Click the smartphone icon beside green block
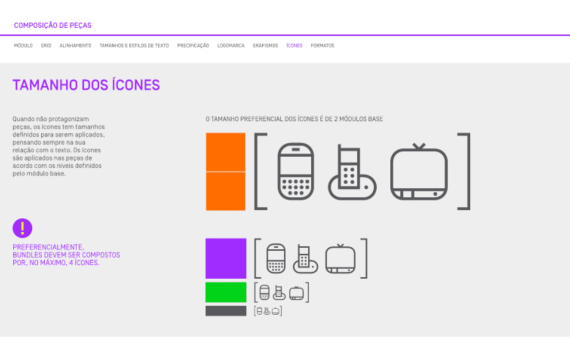 point(265,292)
